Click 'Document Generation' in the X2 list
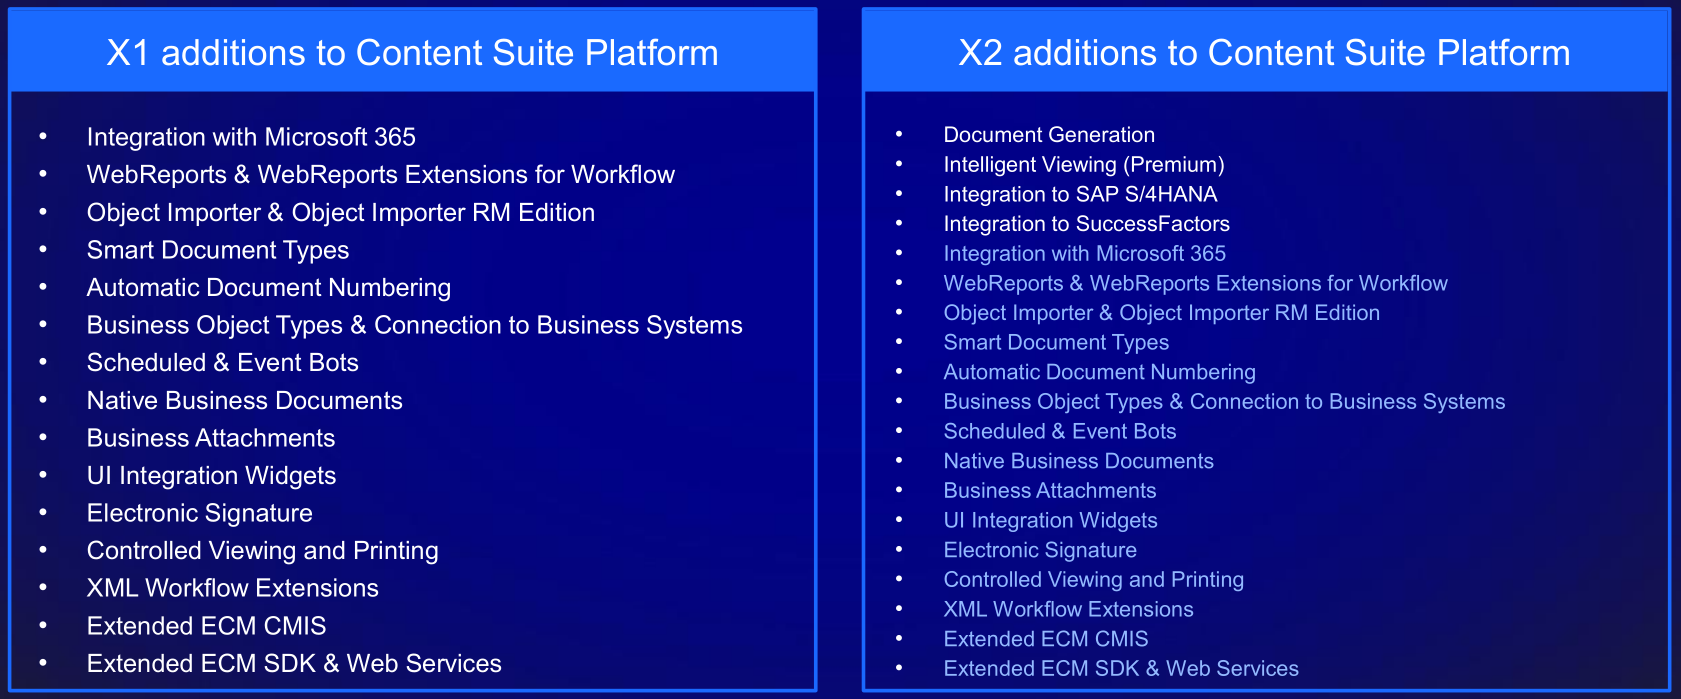Viewport: 1681px width, 699px height. tap(1049, 135)
